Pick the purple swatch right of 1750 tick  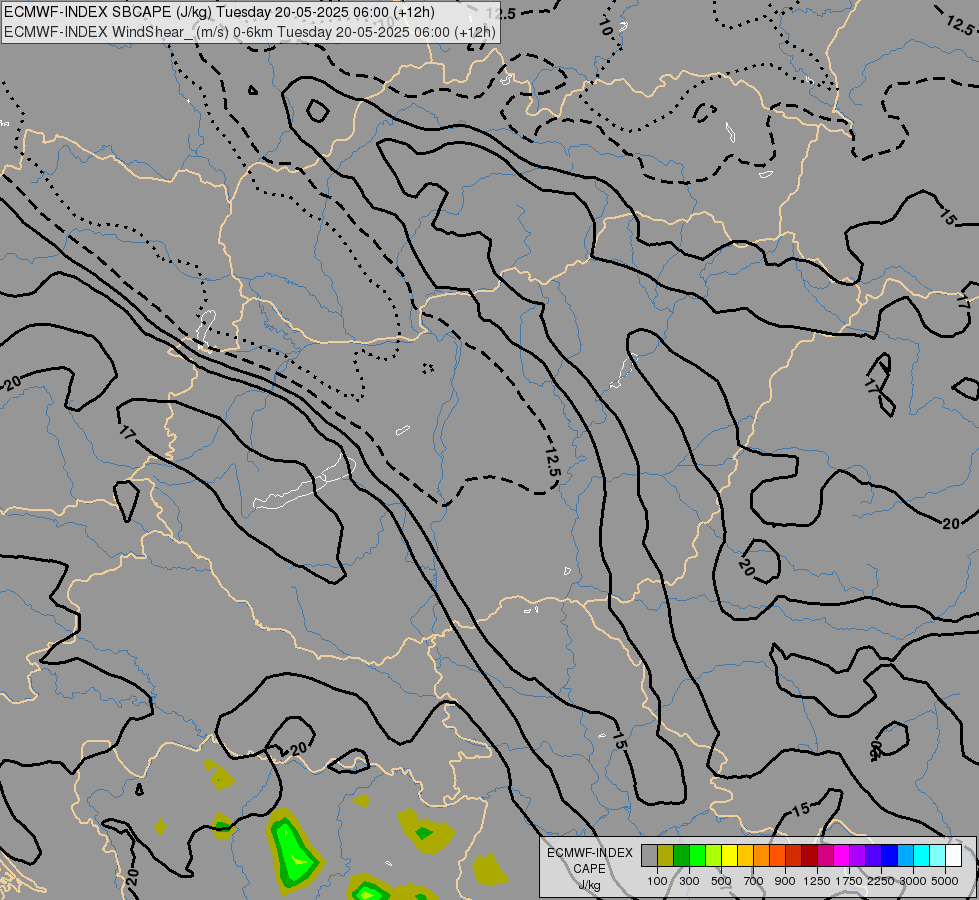pyautogui.click(x=857, y=856)
